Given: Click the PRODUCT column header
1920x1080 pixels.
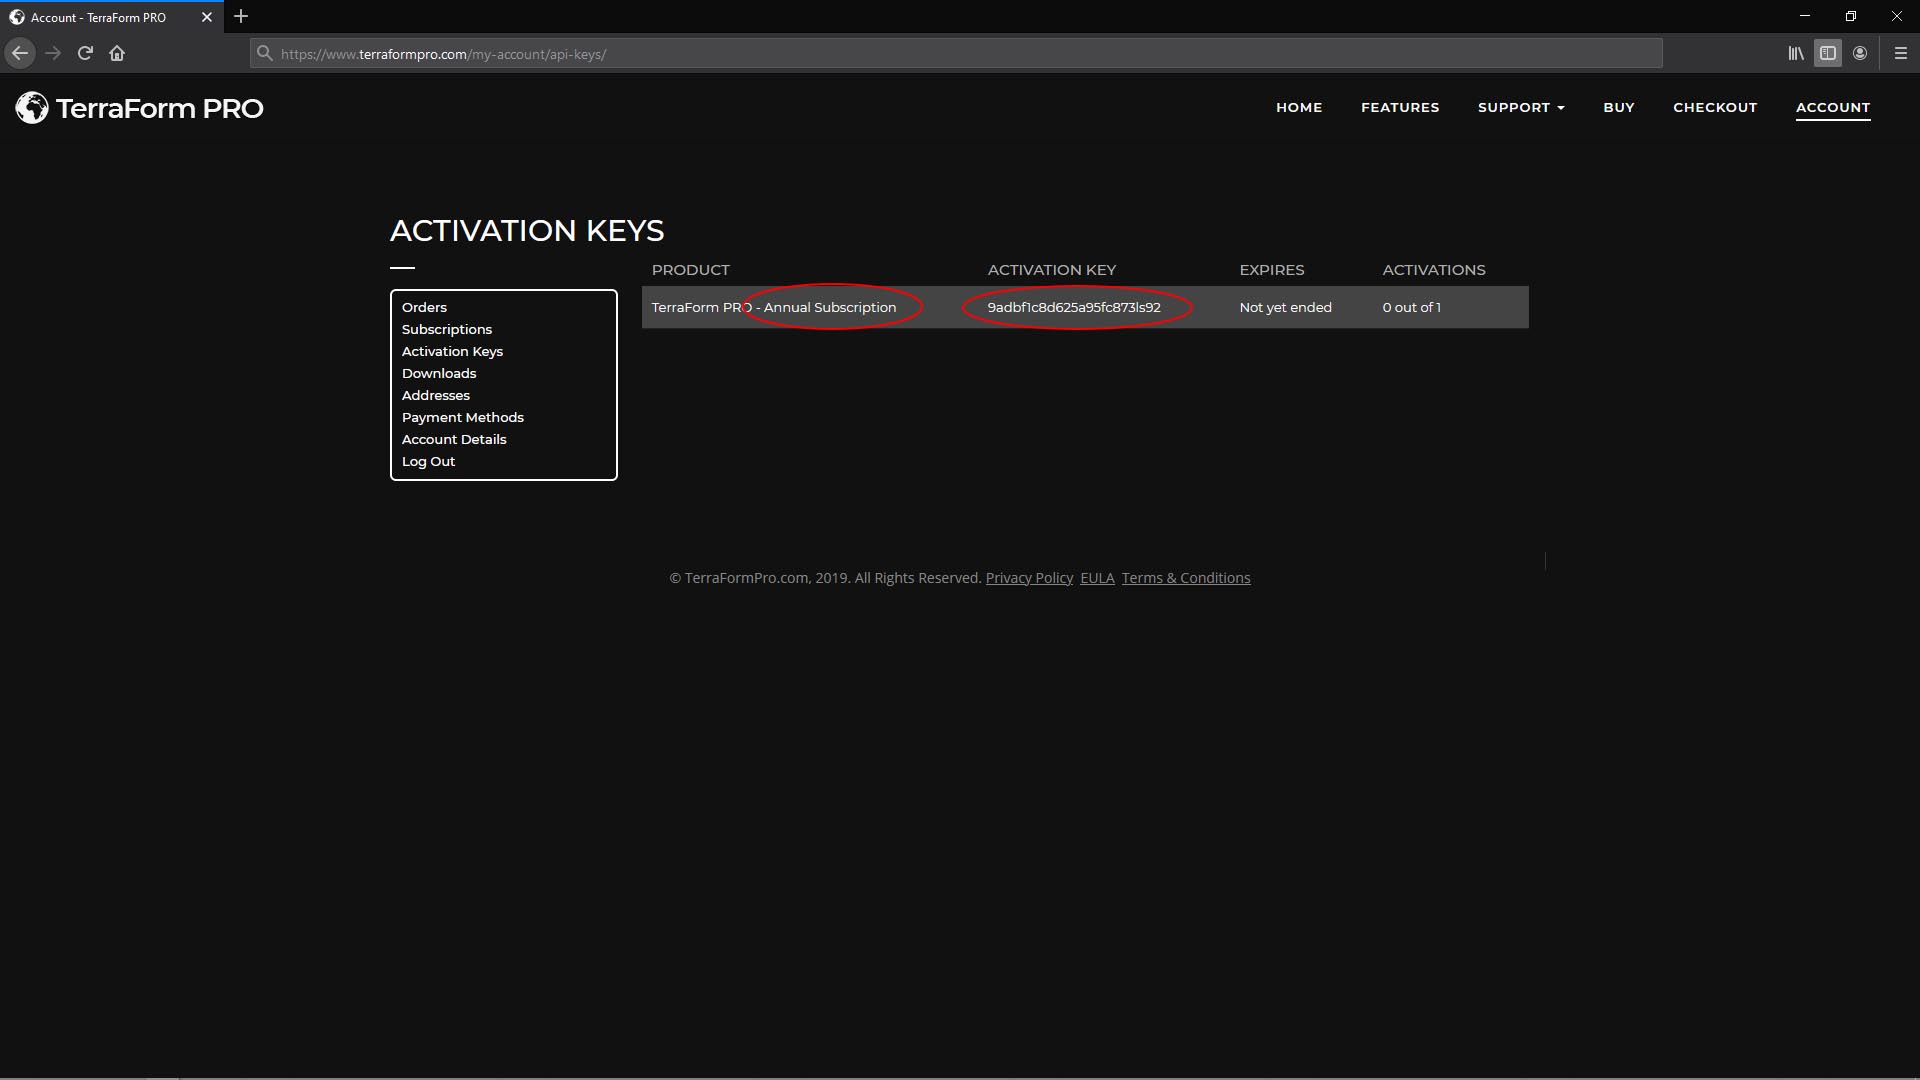Looking at the screenshot, I should 691,270.
